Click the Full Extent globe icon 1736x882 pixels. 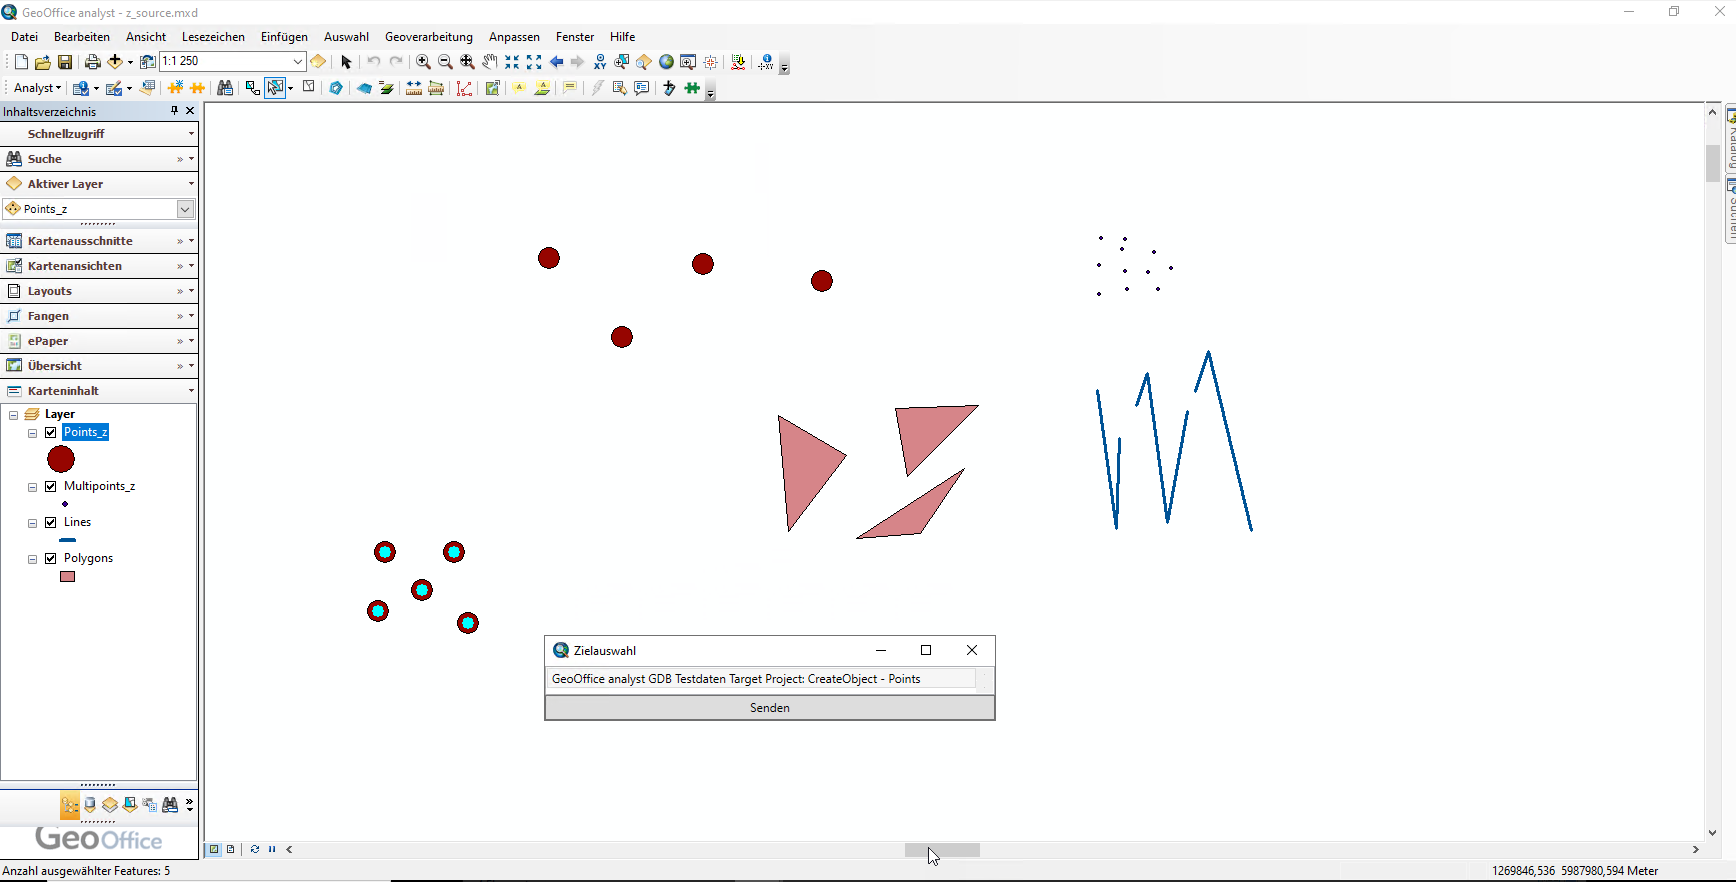pyautogui.click(x=666, y=62)
